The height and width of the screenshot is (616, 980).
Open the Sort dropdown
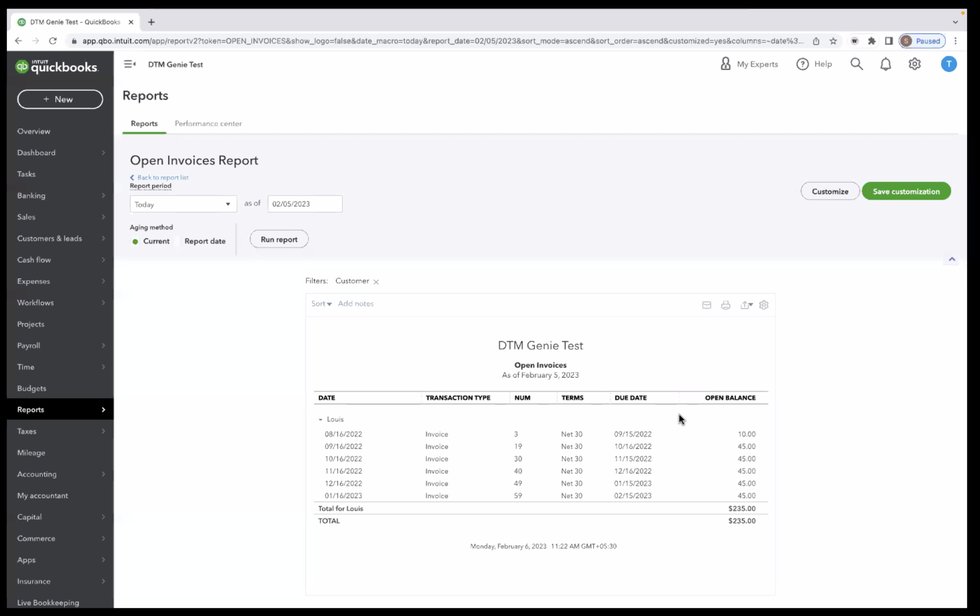tap(321, 304)
